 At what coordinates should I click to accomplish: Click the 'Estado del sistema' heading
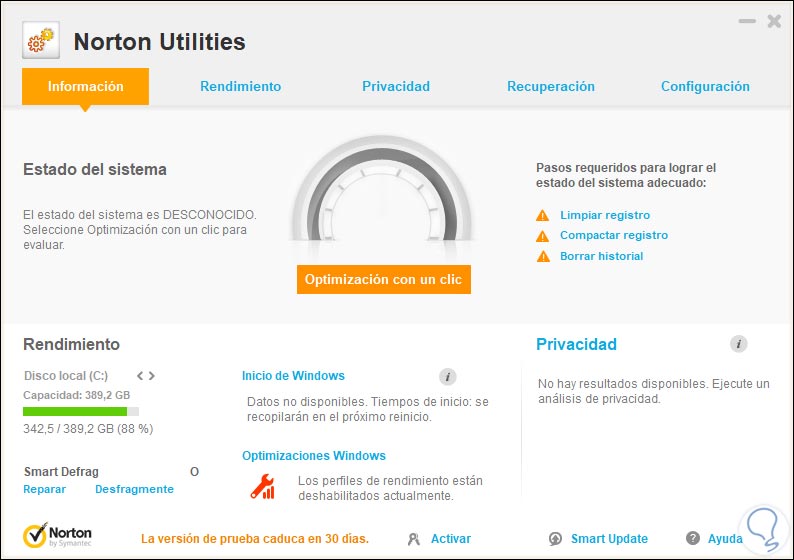coord(95,169)
